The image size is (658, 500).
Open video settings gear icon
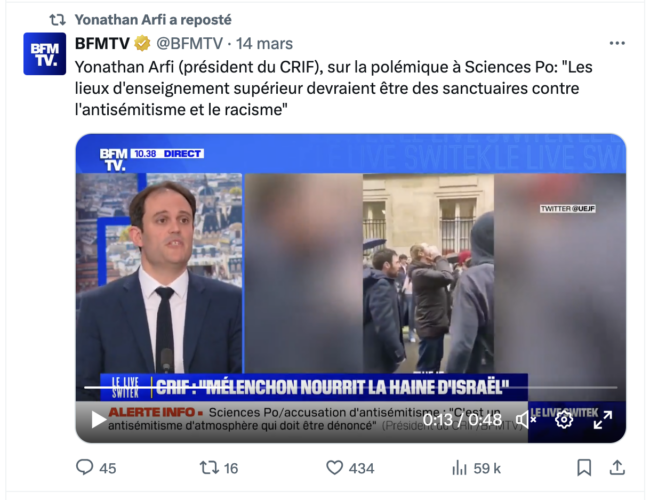564,419
